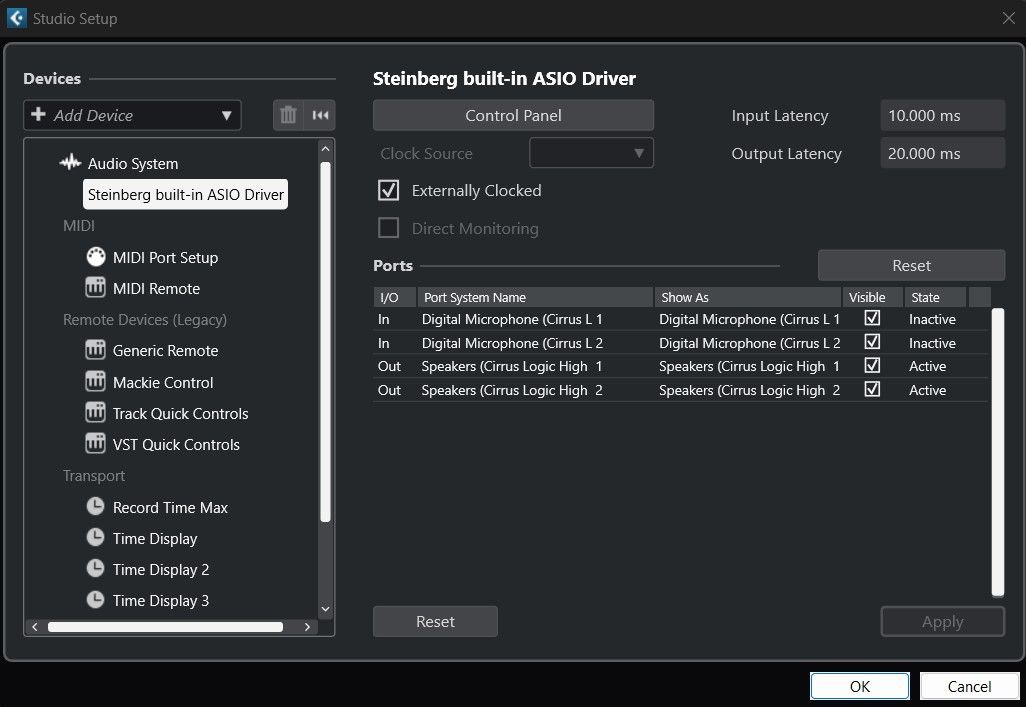The width and height of the screenshot is (1026, 707).
Task: Click the Input Latency value field
Action: [942, 115]
